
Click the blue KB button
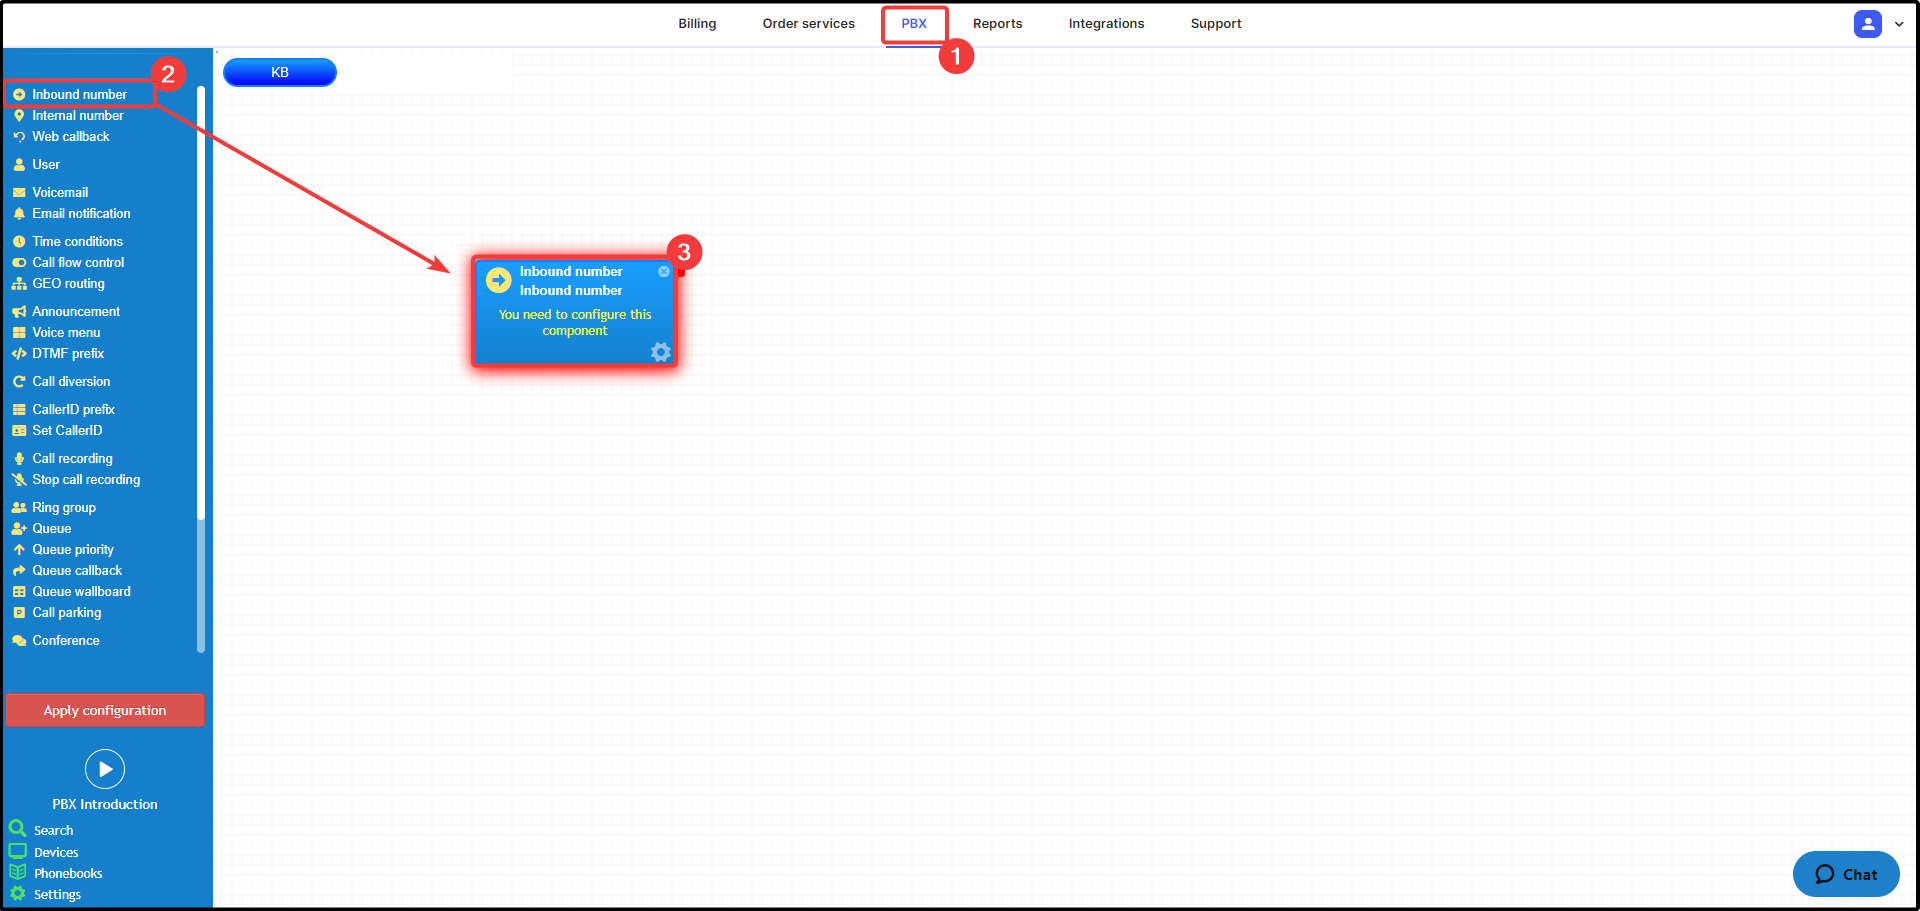pyautogui.click(x=280, y=72)
